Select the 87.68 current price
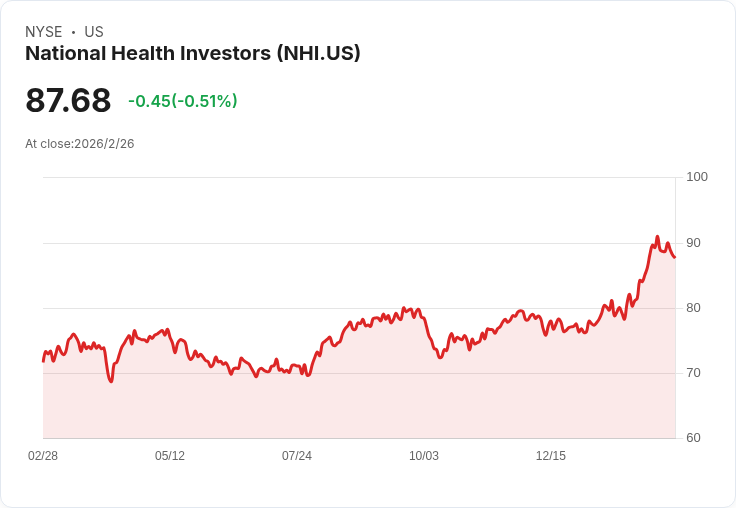 [68, 101]
